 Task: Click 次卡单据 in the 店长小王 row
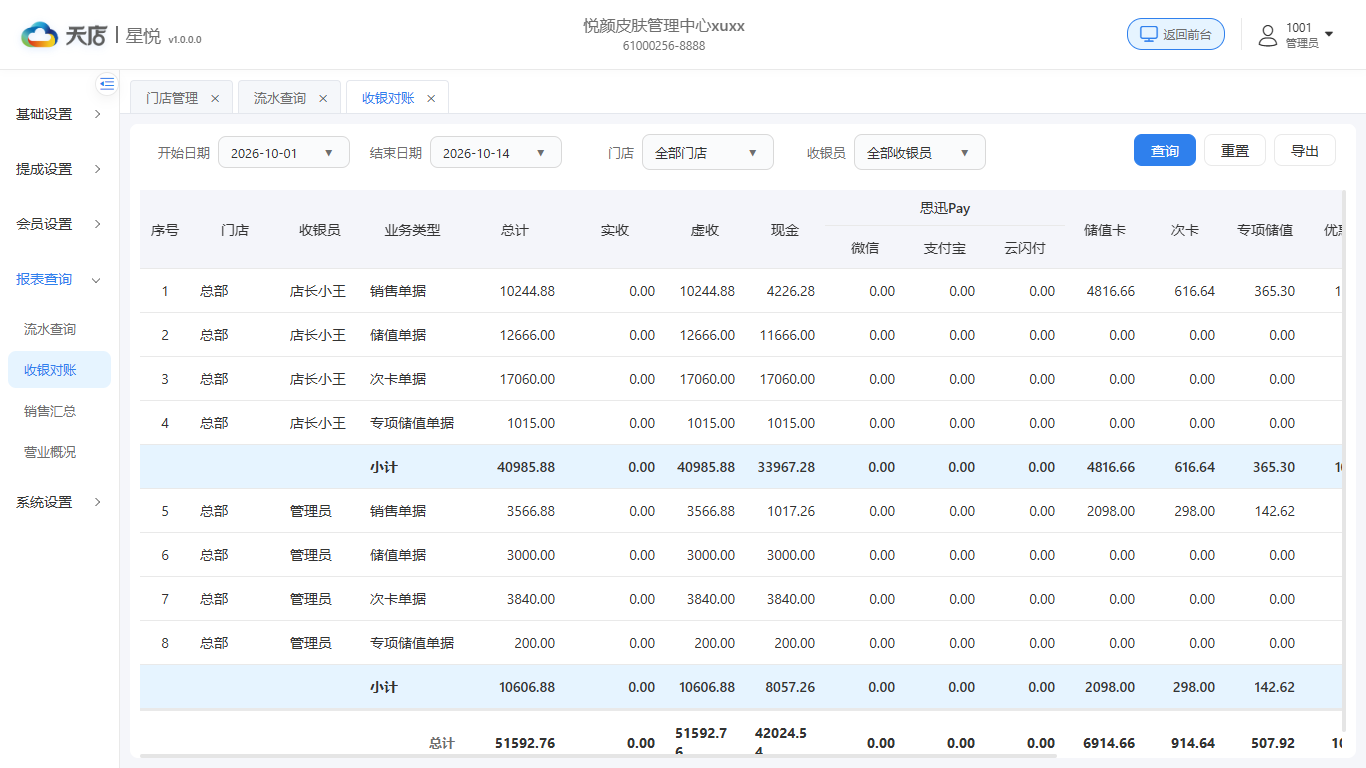(x=398, y=379)
